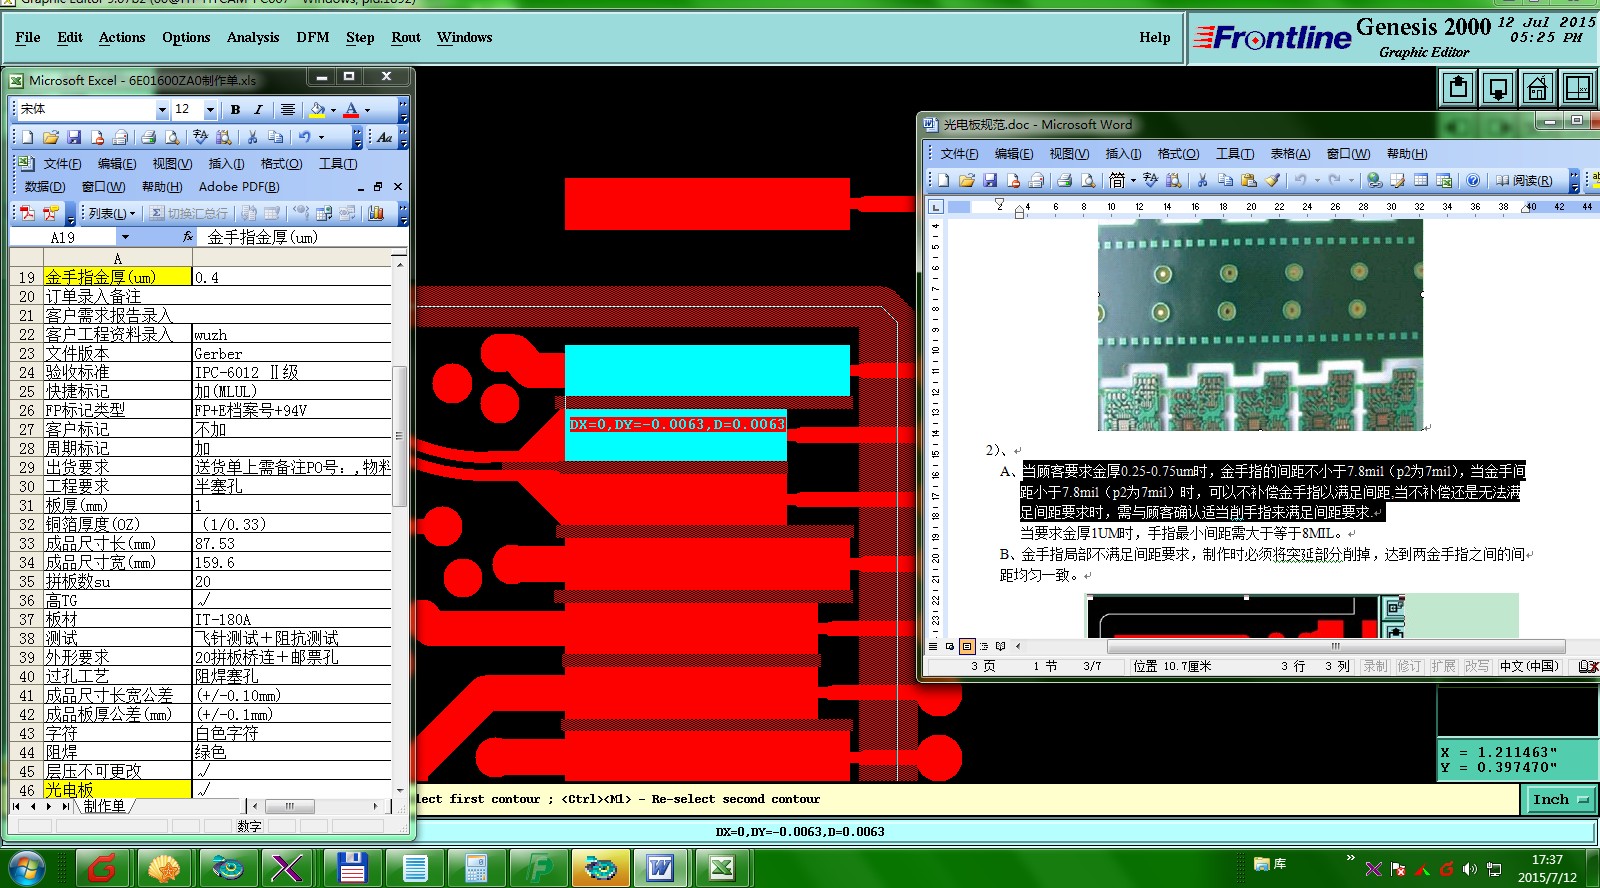
Task: Open the Excel 数据(D) menu
Action: pyautogui.click(x=45, y=186)
